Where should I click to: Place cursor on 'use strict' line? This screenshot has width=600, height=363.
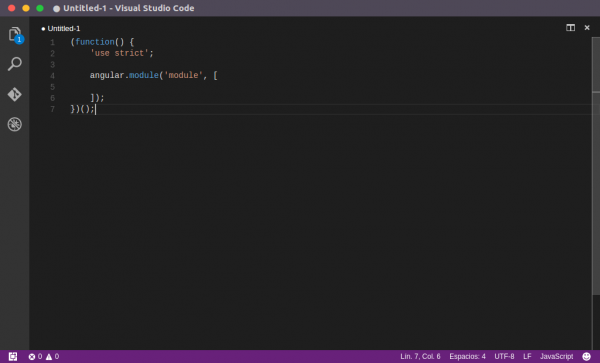click(122, 53)
